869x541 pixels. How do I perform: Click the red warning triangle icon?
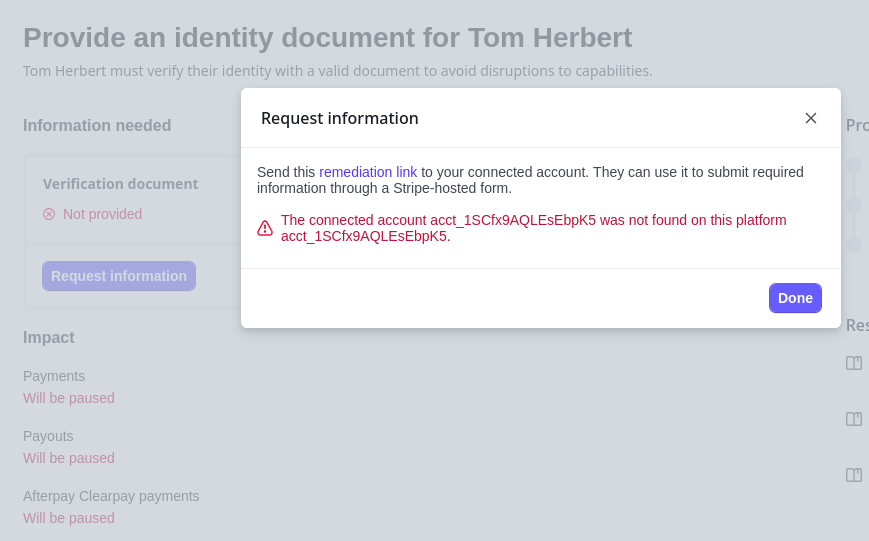265,228
